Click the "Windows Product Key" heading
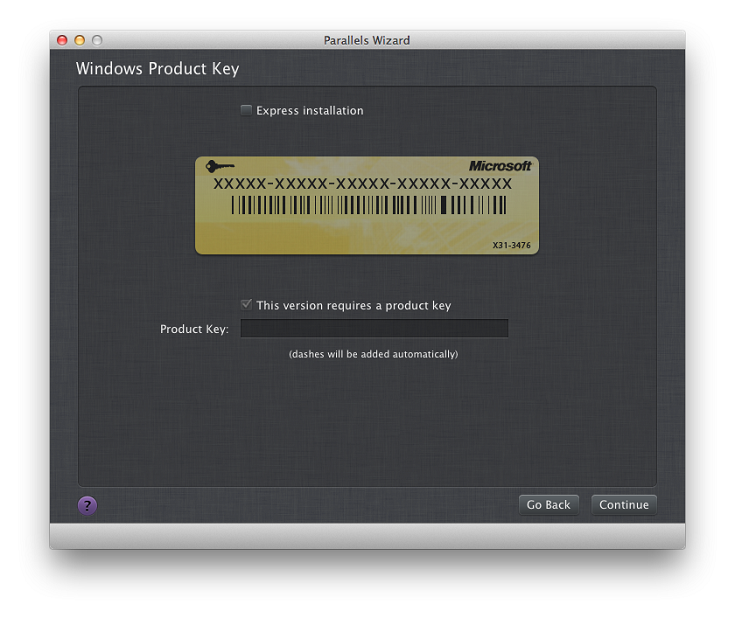This screenshot has width=735, height=618. point(158,69)
